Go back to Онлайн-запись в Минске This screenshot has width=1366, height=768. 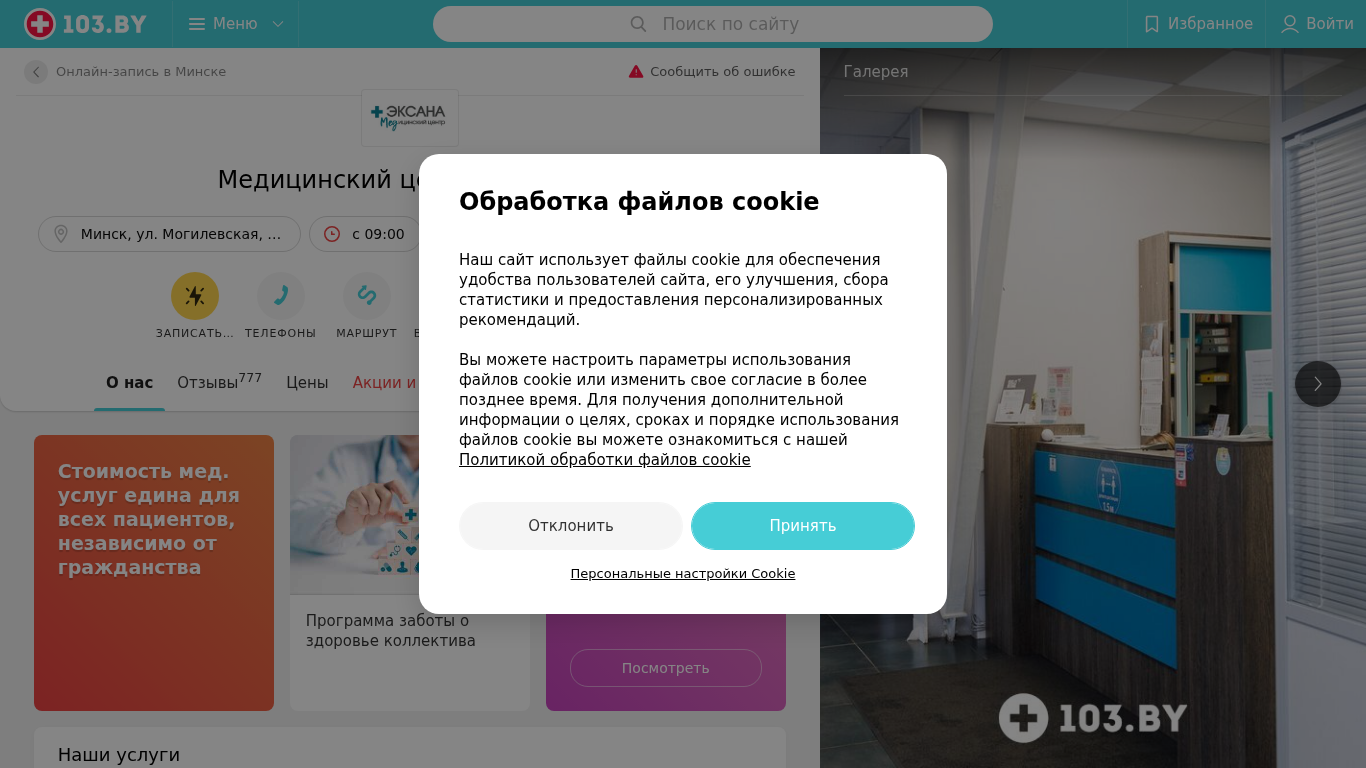point(126,72)
